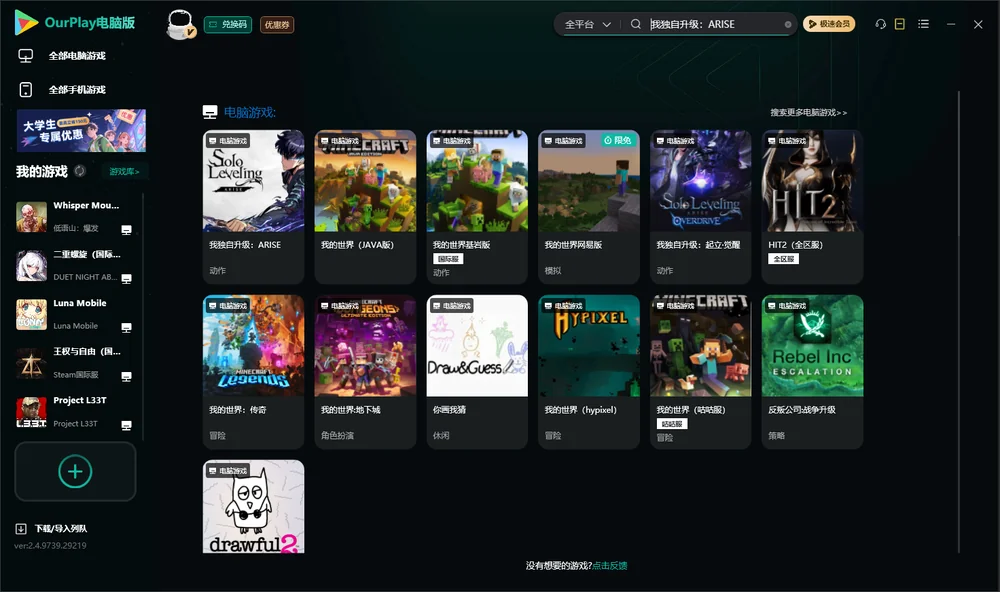1000x592 pixels.
Task: Click the PC icon beside Luna Mobile
Action: click(126, 328)
